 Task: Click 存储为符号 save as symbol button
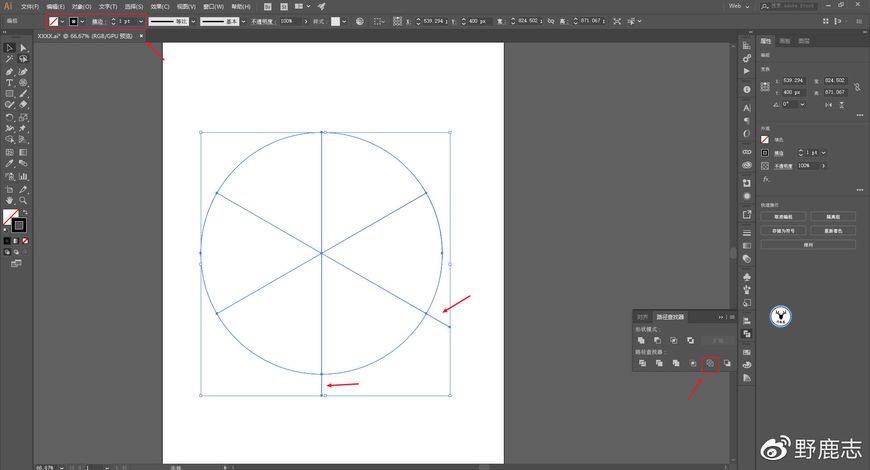coord(783,231)
